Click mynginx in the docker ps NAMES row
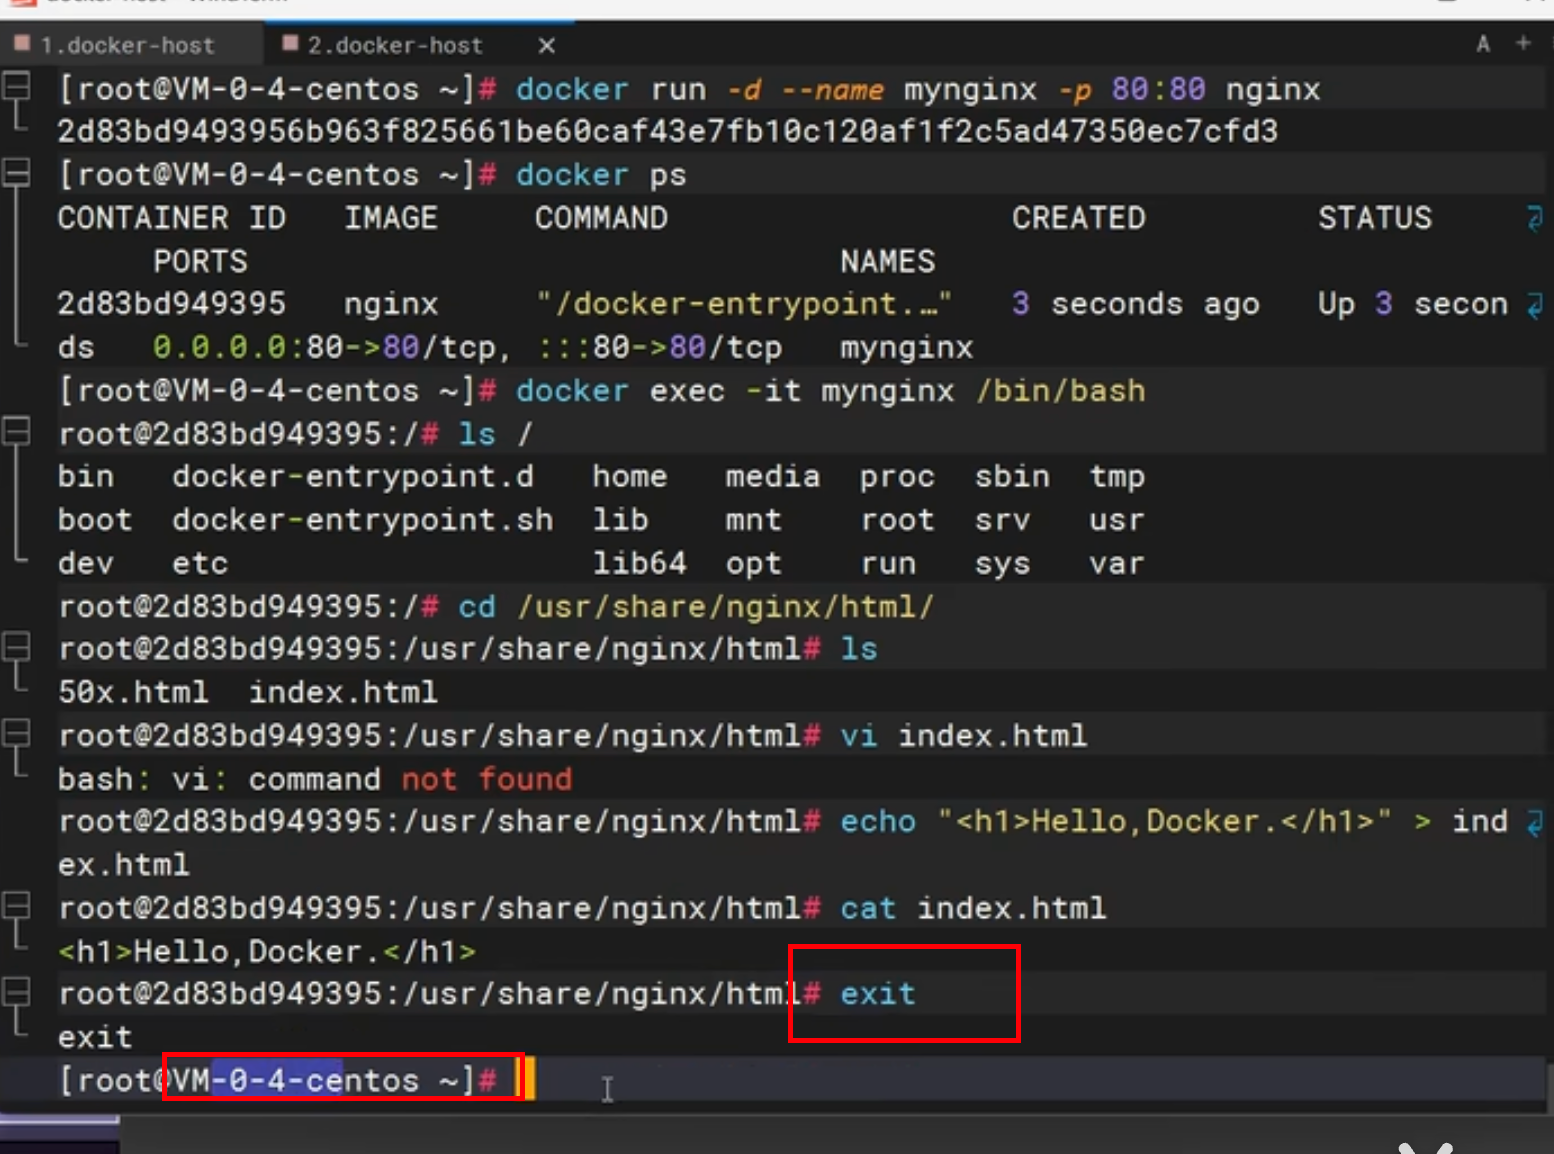Screen dimensions: 1554x1154 tap(907, 347)
